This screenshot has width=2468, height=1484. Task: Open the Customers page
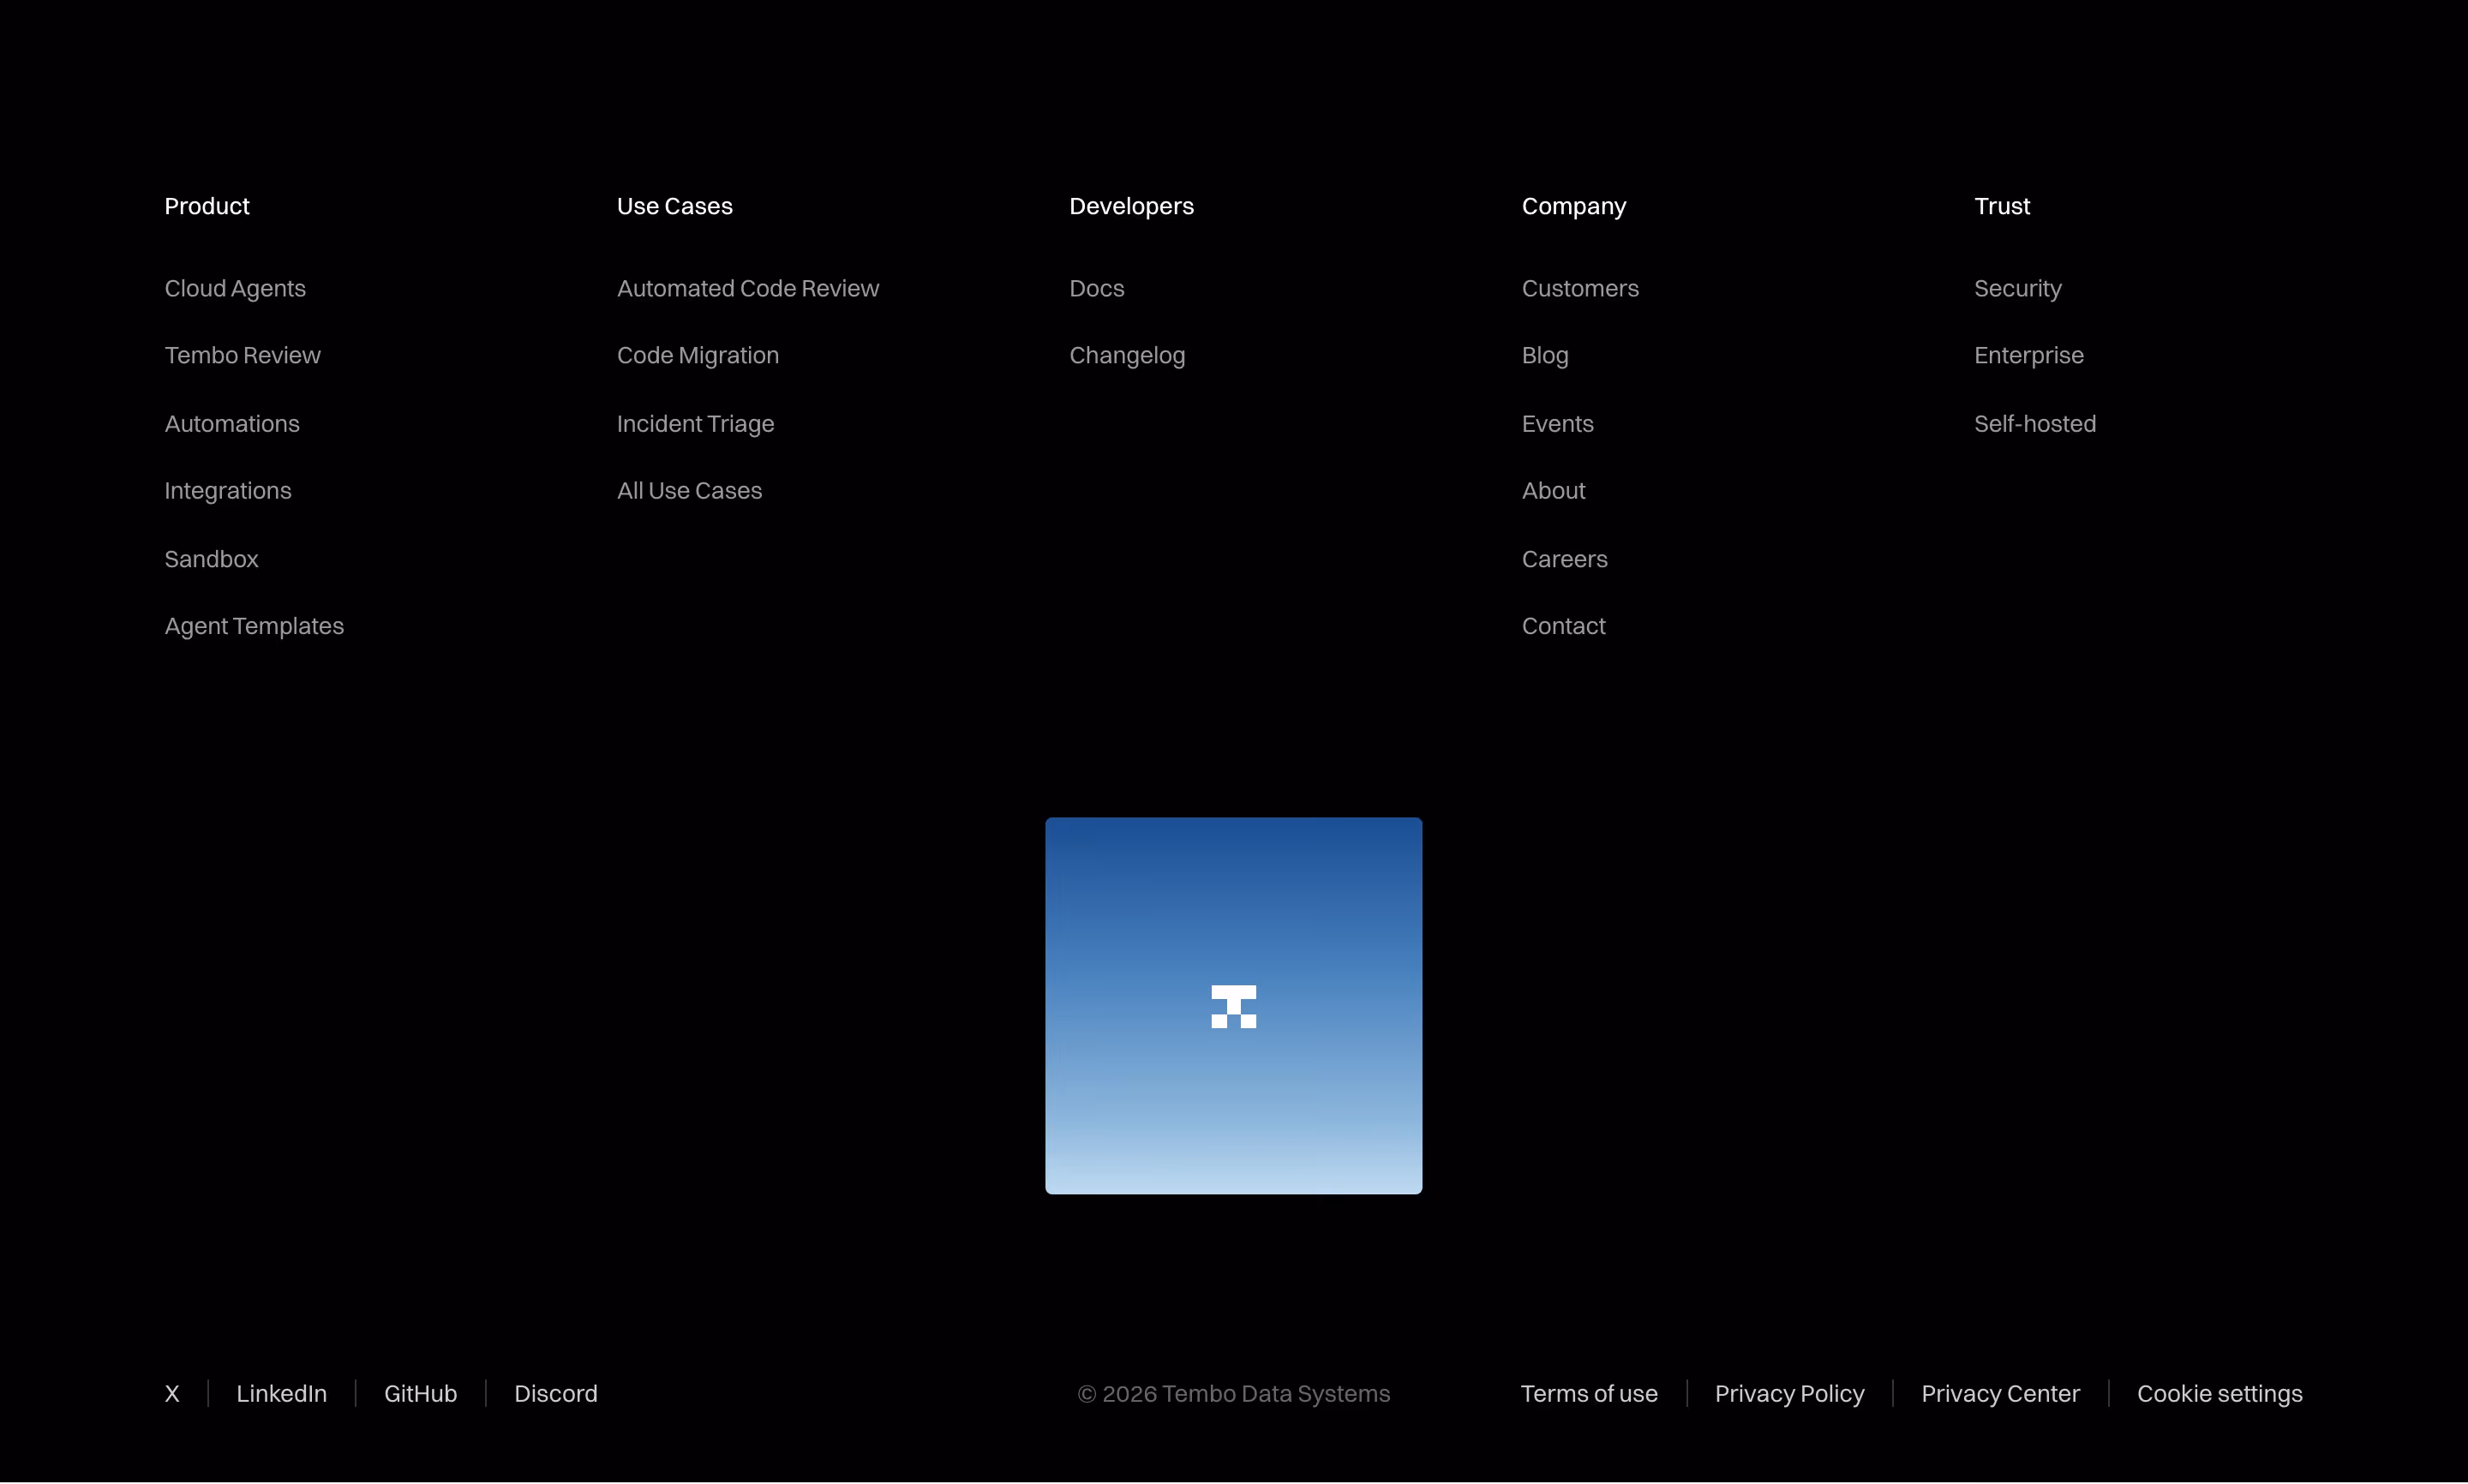tap(1580, 288)
